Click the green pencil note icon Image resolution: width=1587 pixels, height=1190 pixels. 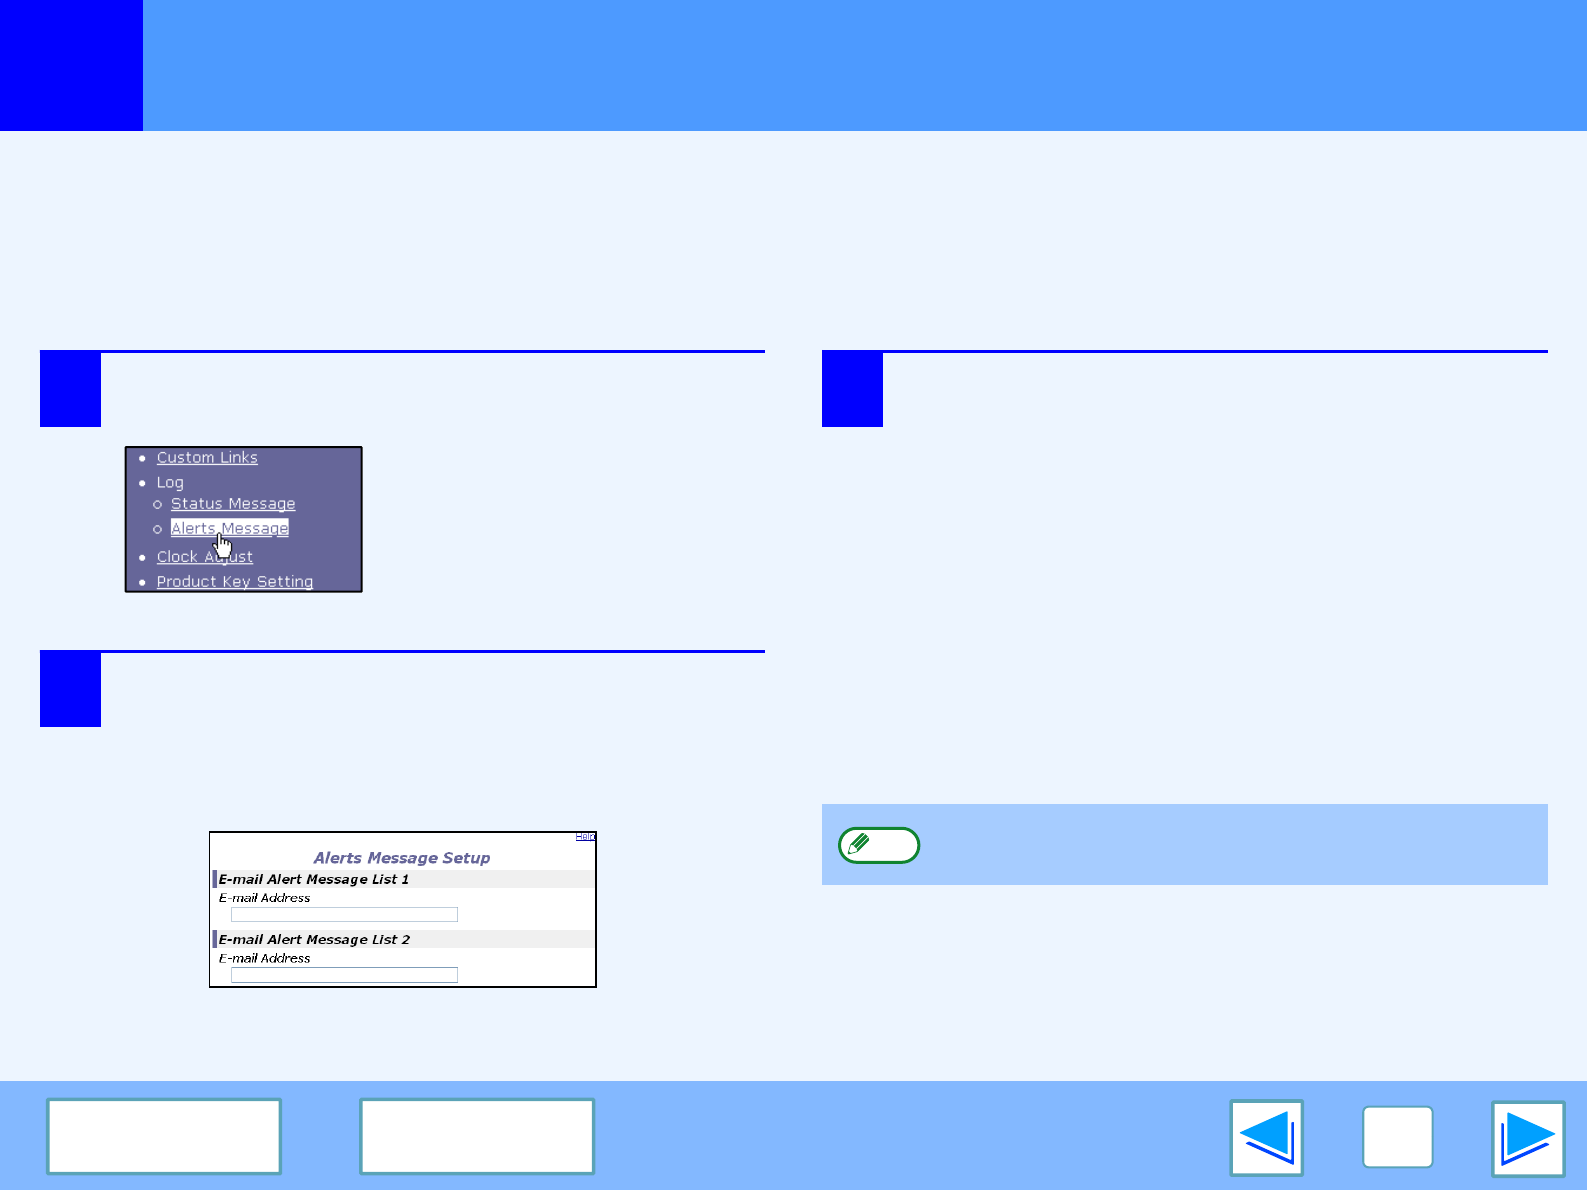click(x=878, y=845)
